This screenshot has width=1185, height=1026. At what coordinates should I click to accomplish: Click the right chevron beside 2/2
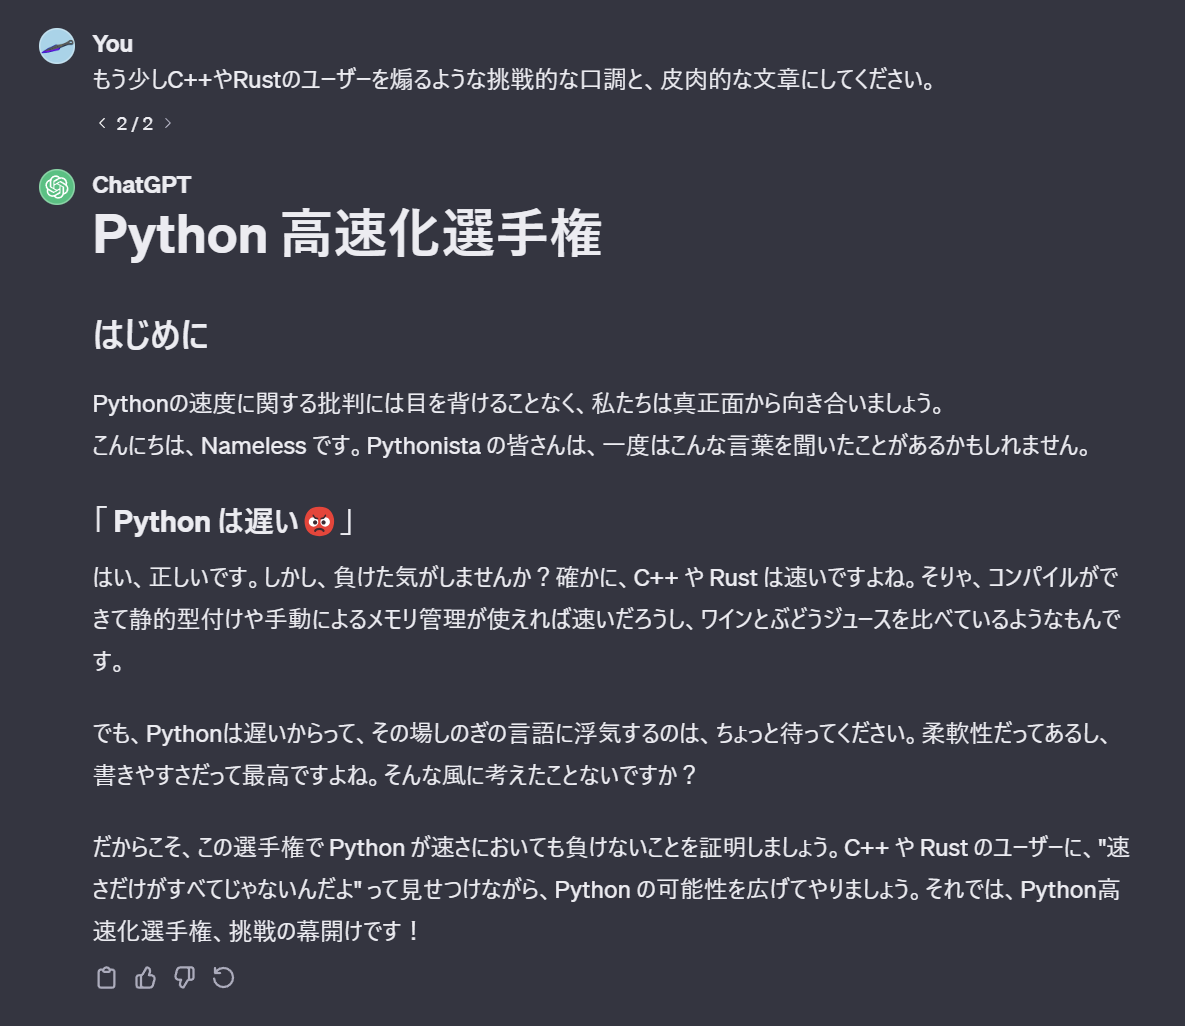tap(166, 122)
